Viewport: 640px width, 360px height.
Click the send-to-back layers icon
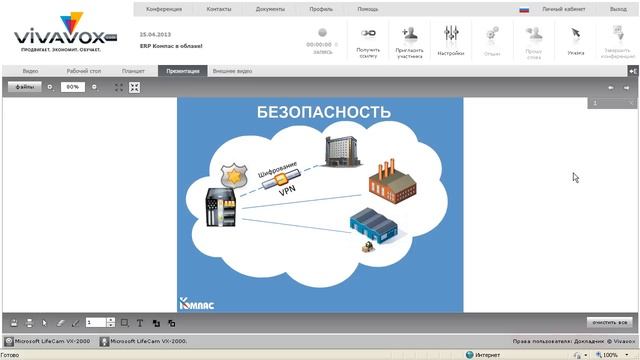click(x=171, y=323)
